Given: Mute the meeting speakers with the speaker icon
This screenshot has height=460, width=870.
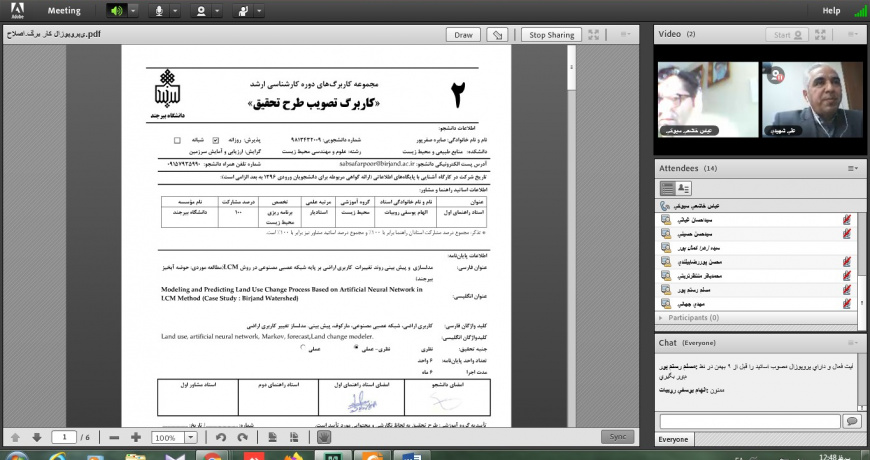Looking at the screenshot, I should pyautogui.click(x=117, y=11).
